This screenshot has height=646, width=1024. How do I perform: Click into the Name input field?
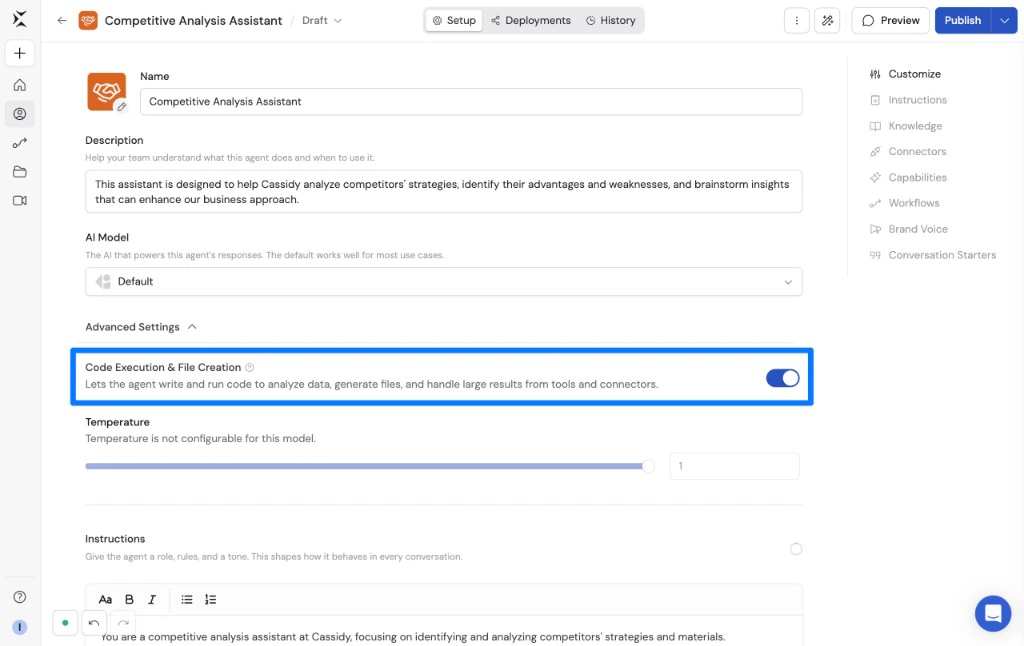[471, 101]
